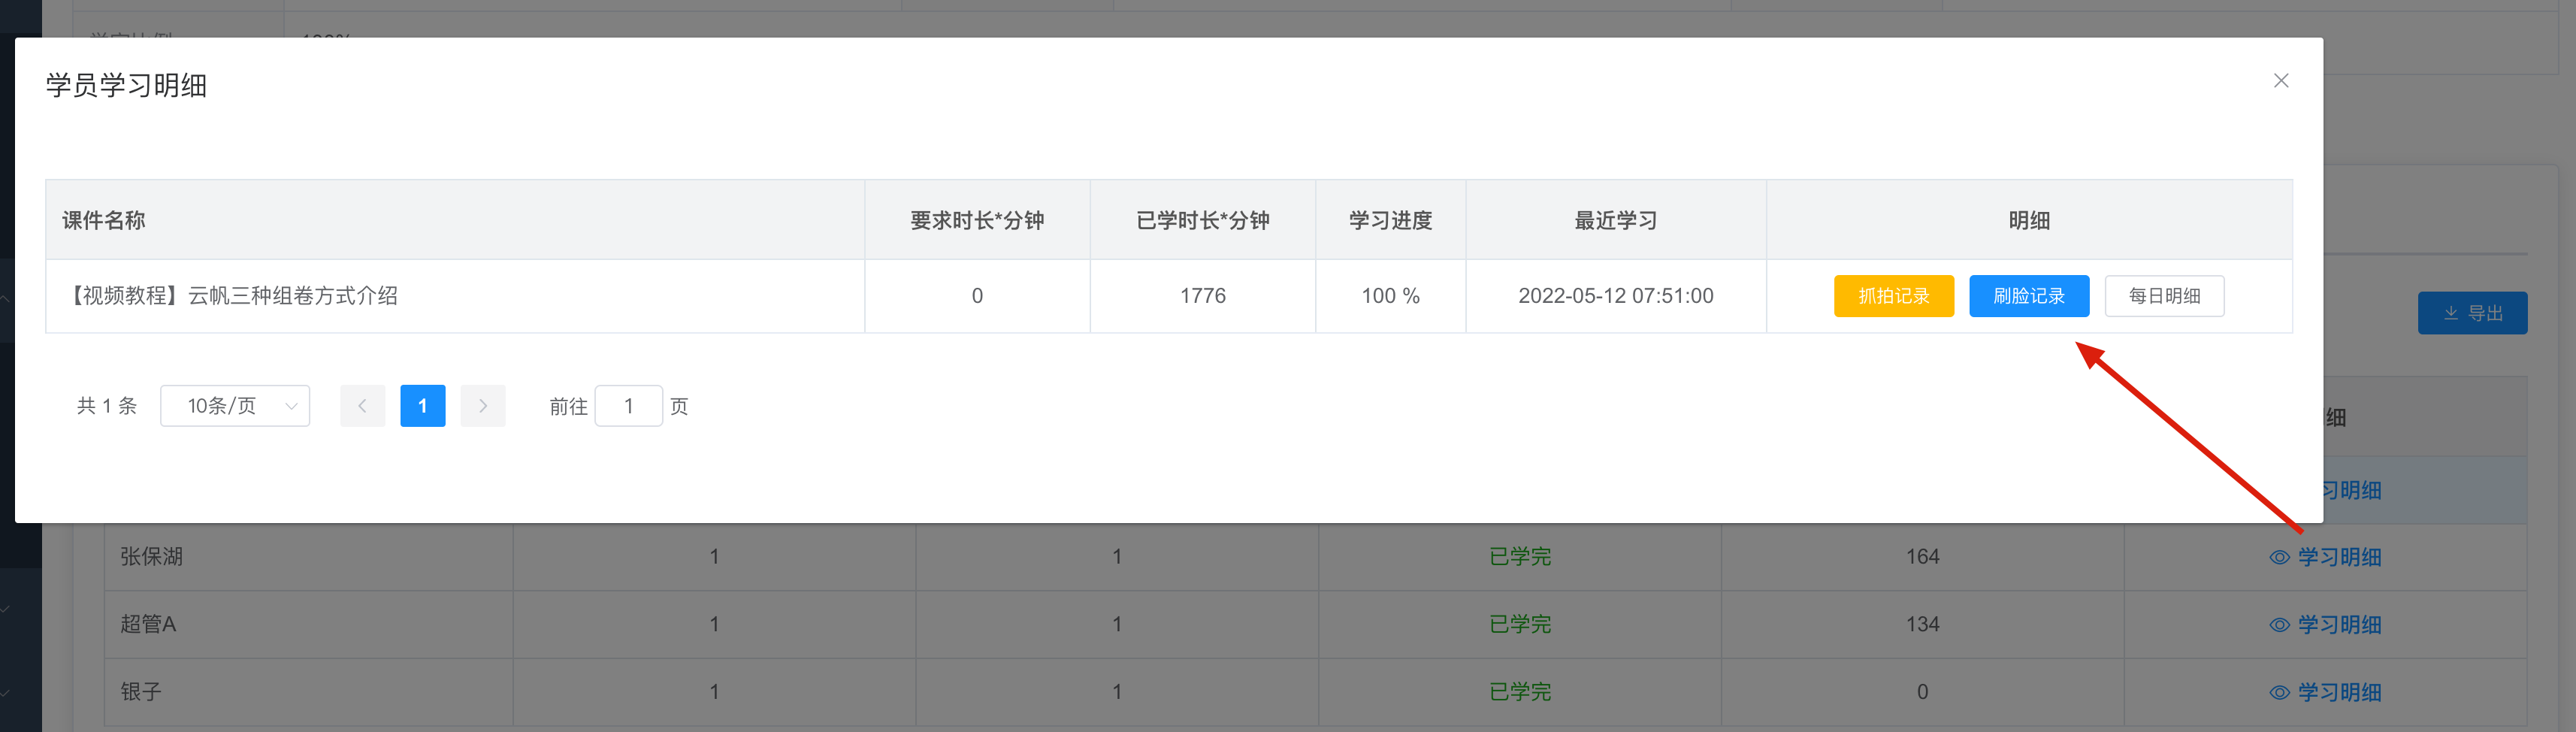Open the 抓拍记录 capture records

[1893, 296]
